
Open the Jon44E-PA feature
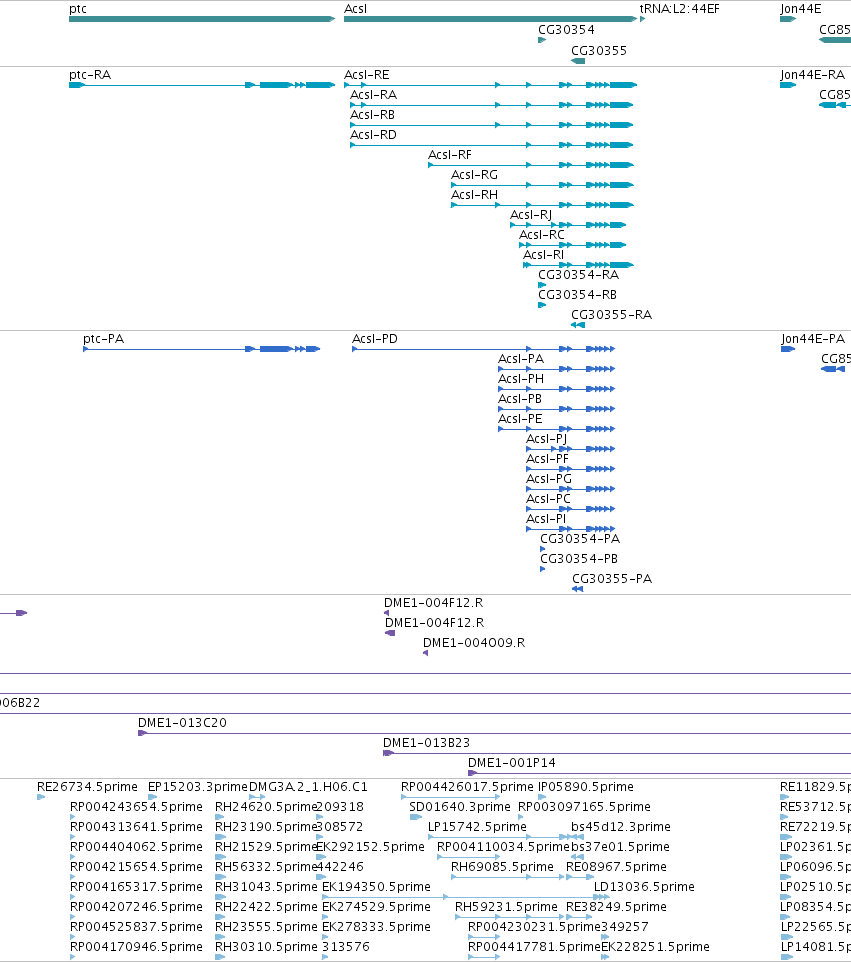(x=788, y=349)
